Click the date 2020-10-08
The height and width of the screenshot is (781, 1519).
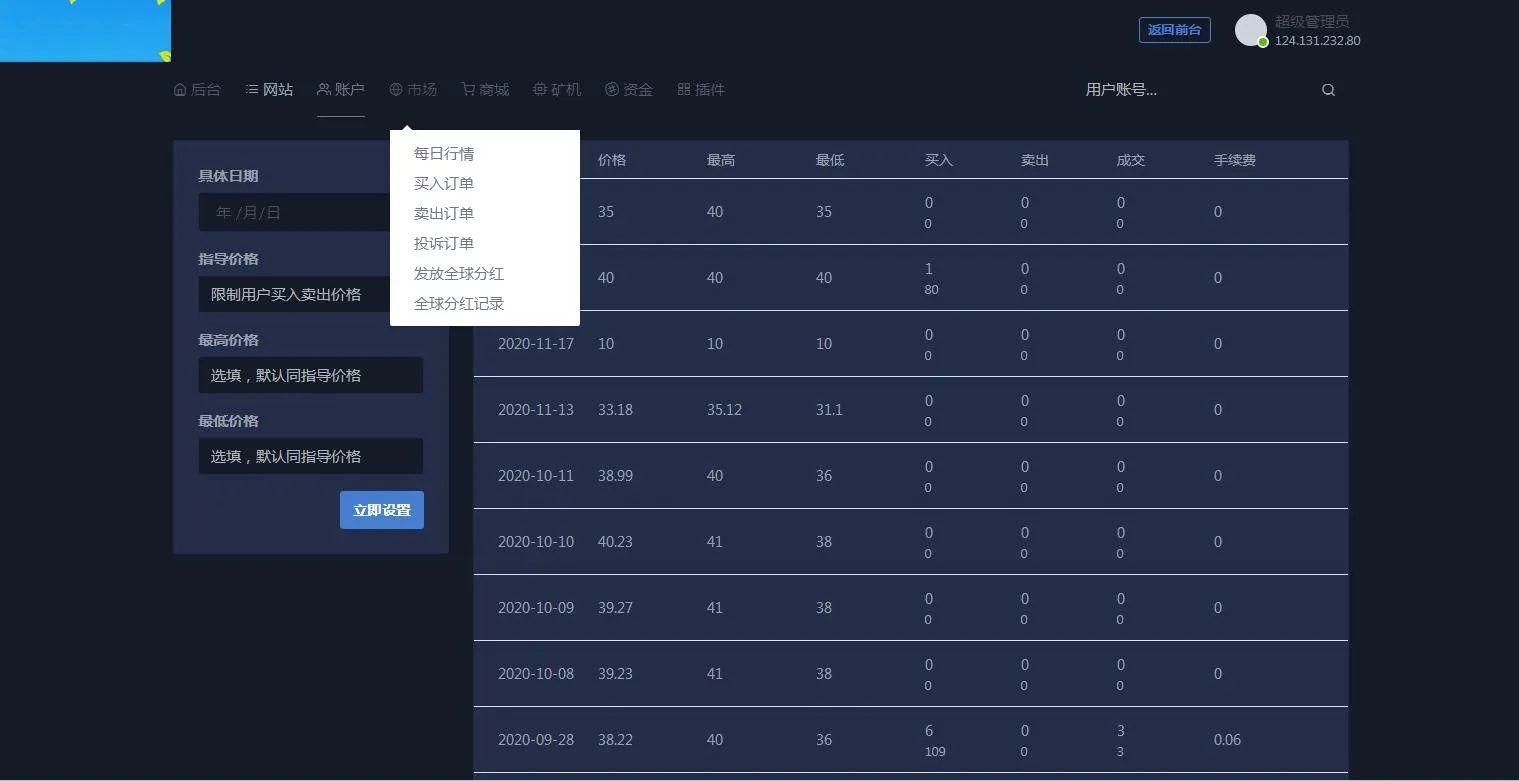coord(536,674)
